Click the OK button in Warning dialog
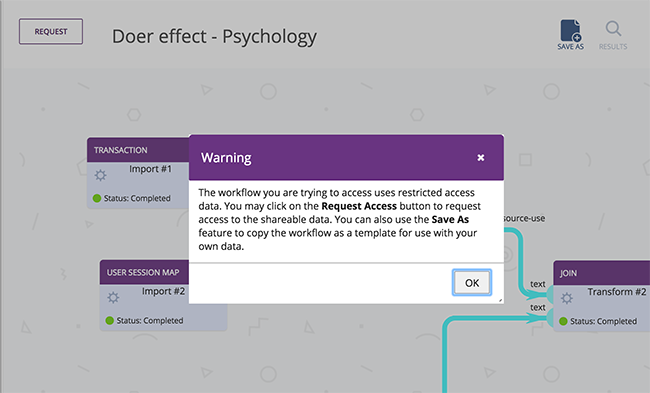Screen dimensions: 650x393 pyautogui.click(x=472, y=283)
